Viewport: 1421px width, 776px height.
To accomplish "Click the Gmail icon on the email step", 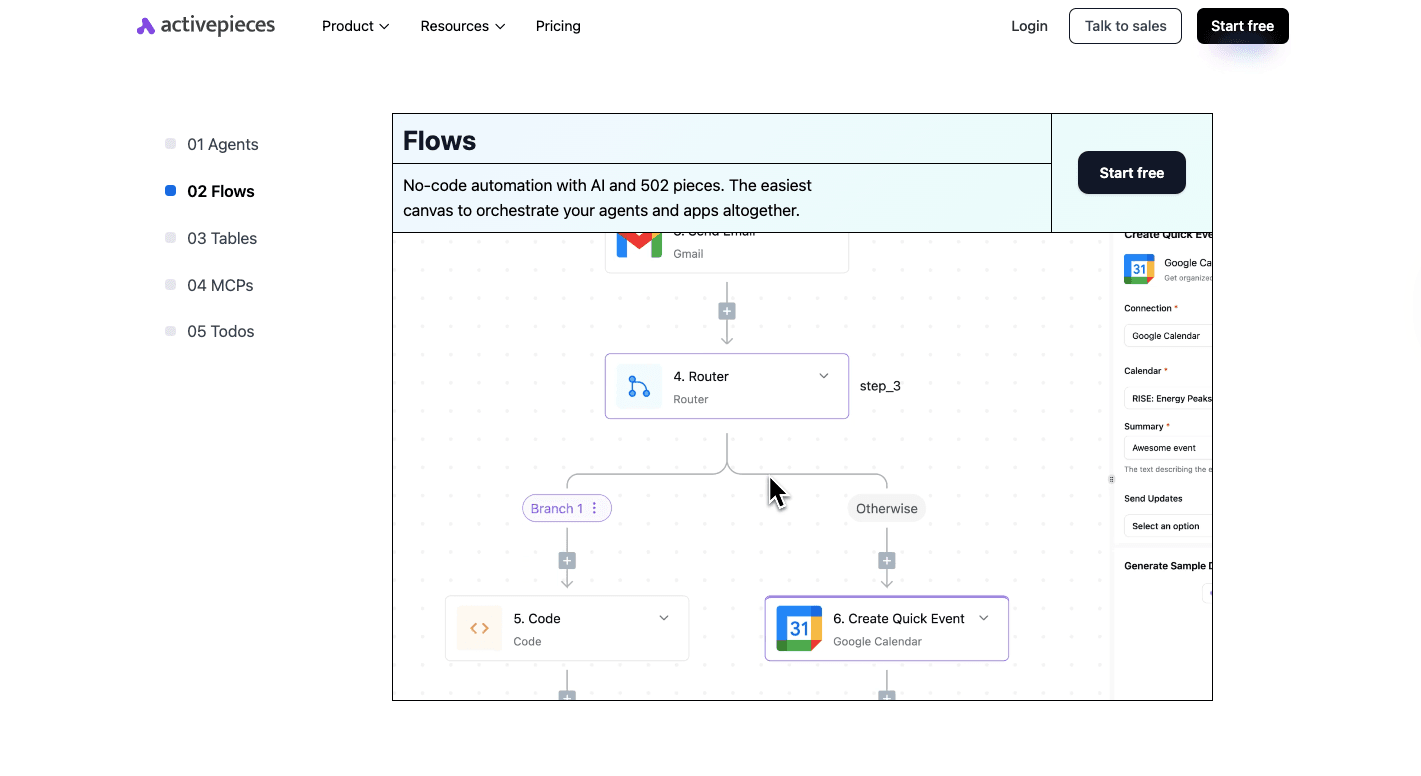I will pyautogui.click(x=638, y=245).
